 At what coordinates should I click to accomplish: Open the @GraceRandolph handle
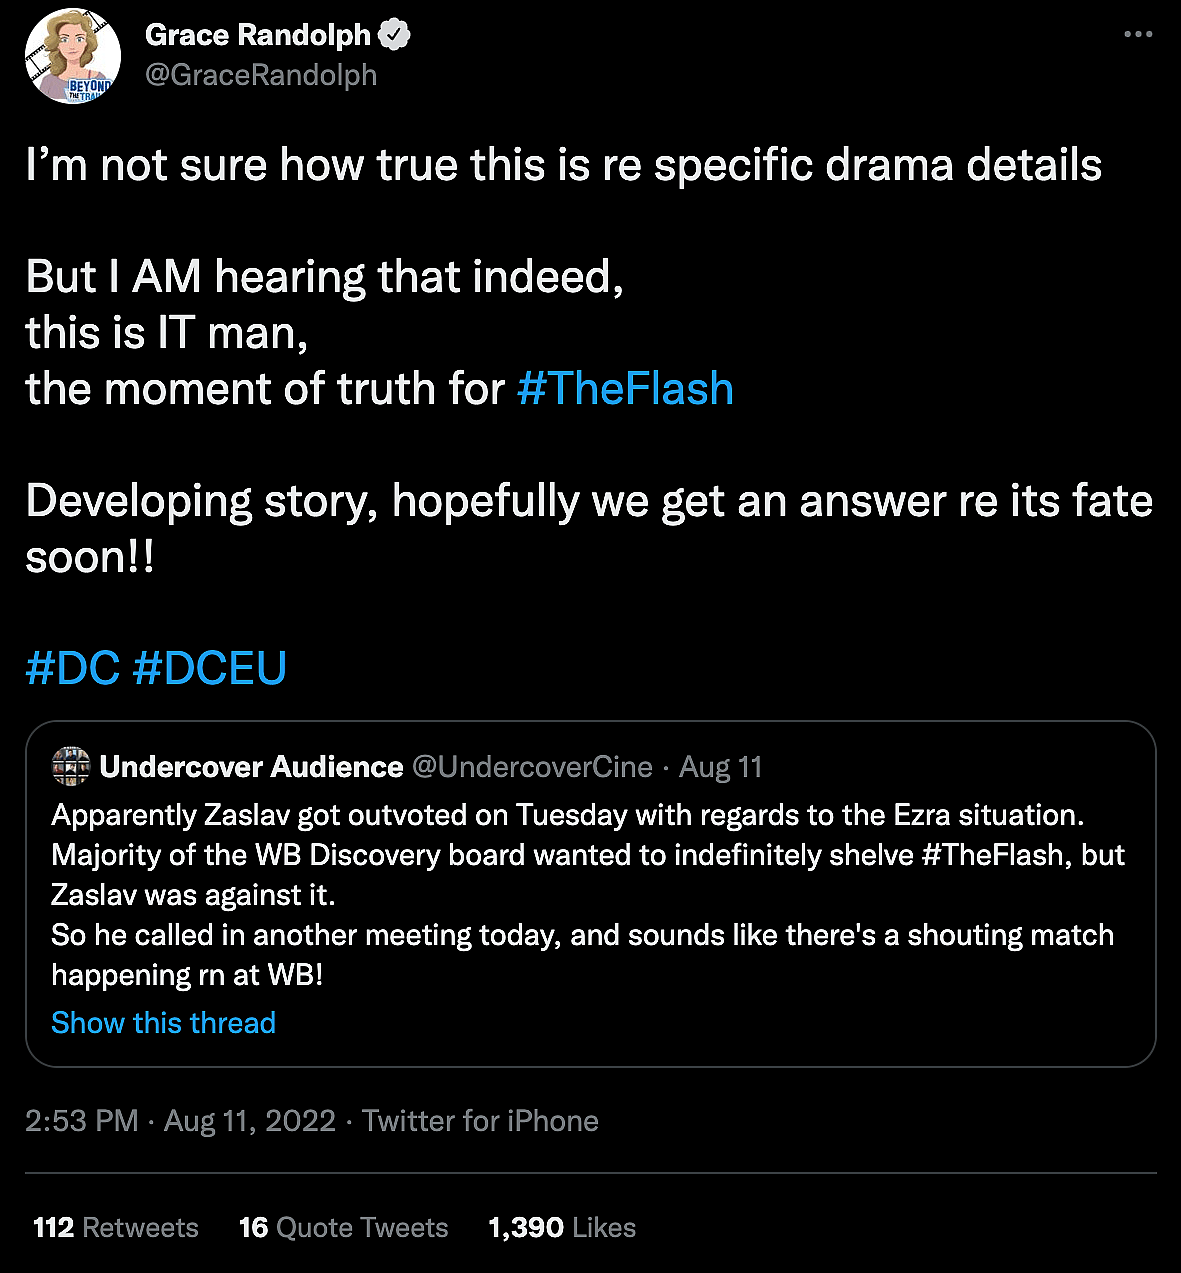coord(261,75)
